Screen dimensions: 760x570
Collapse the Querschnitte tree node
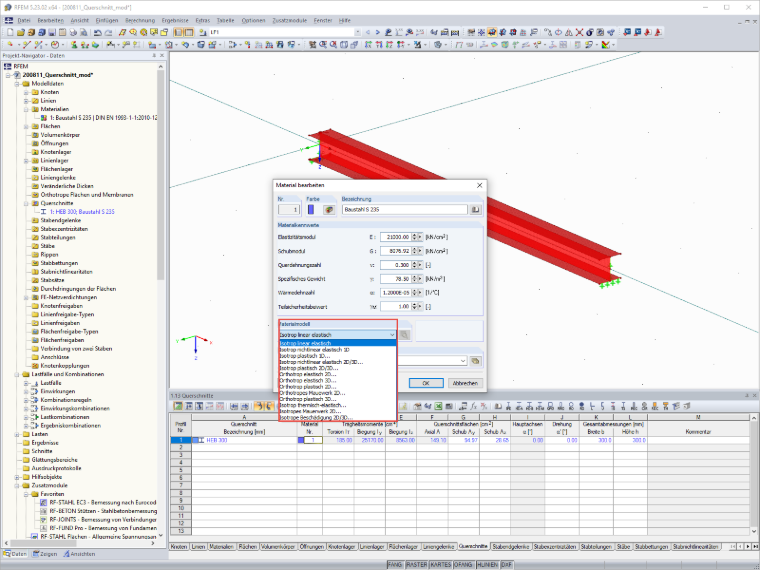tap(26, 203)
